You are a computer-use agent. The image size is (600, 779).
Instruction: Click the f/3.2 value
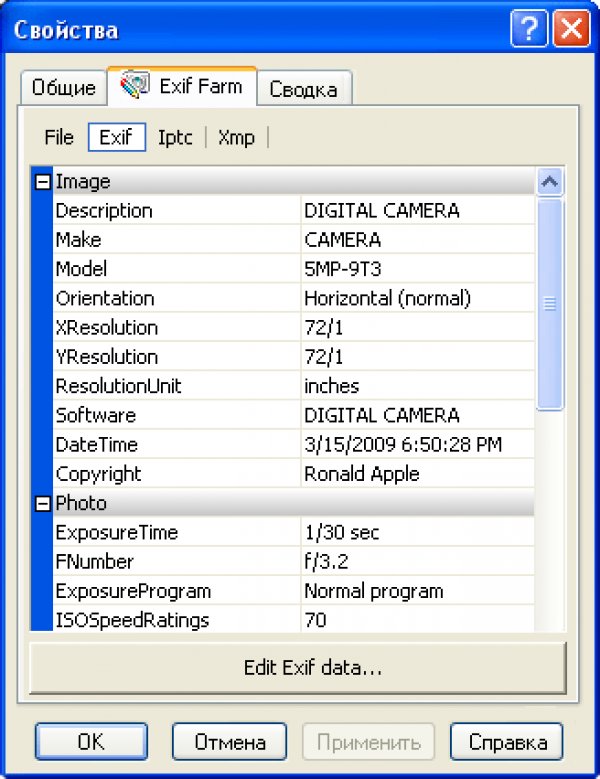coord(326,562)
